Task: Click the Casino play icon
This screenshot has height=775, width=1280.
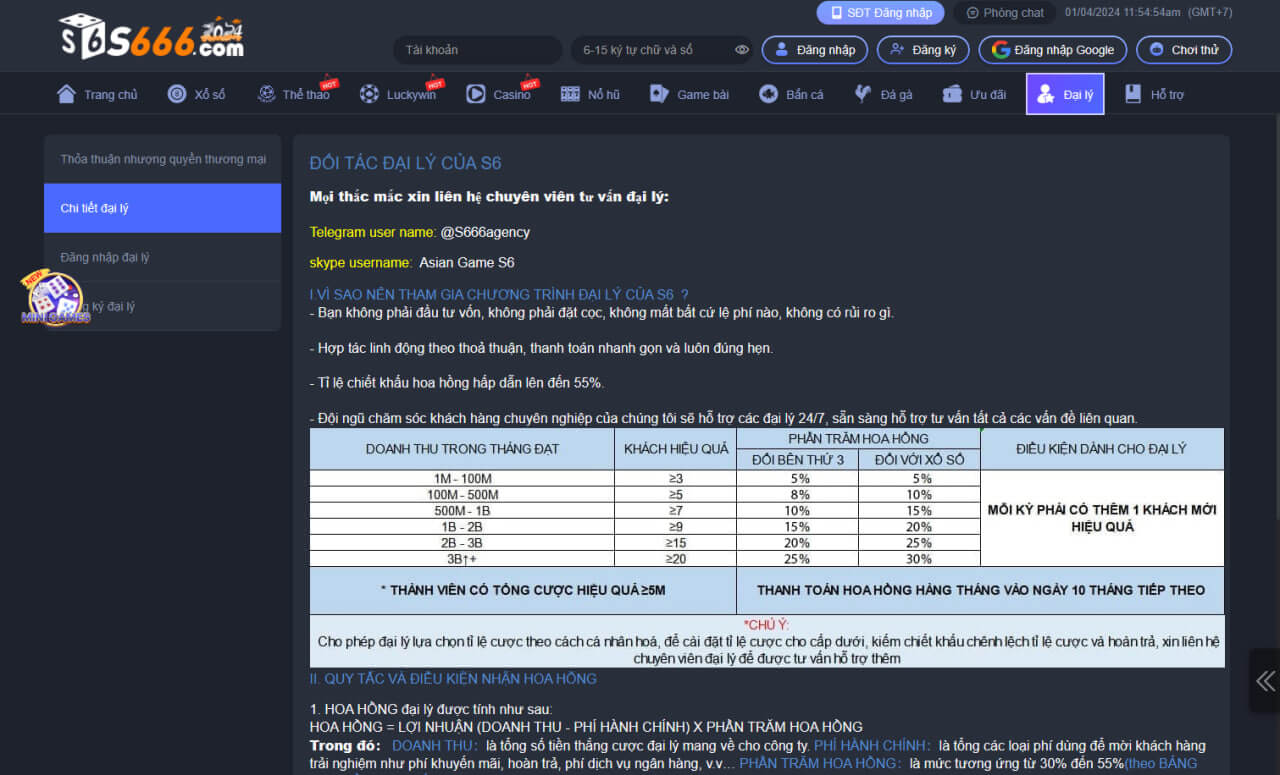Action: (476, 94)
